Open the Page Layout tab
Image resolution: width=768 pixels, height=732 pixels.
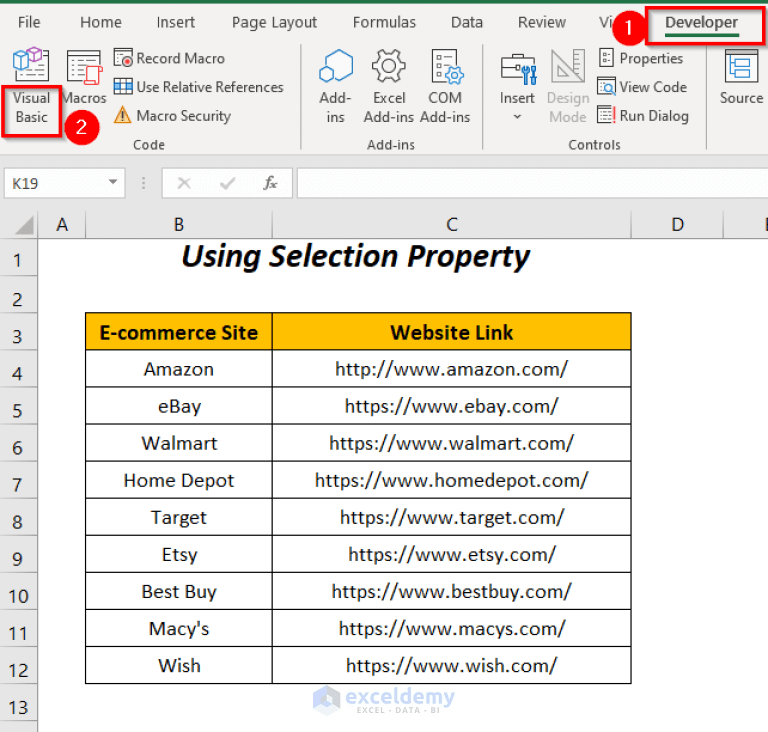click(274, 22)
